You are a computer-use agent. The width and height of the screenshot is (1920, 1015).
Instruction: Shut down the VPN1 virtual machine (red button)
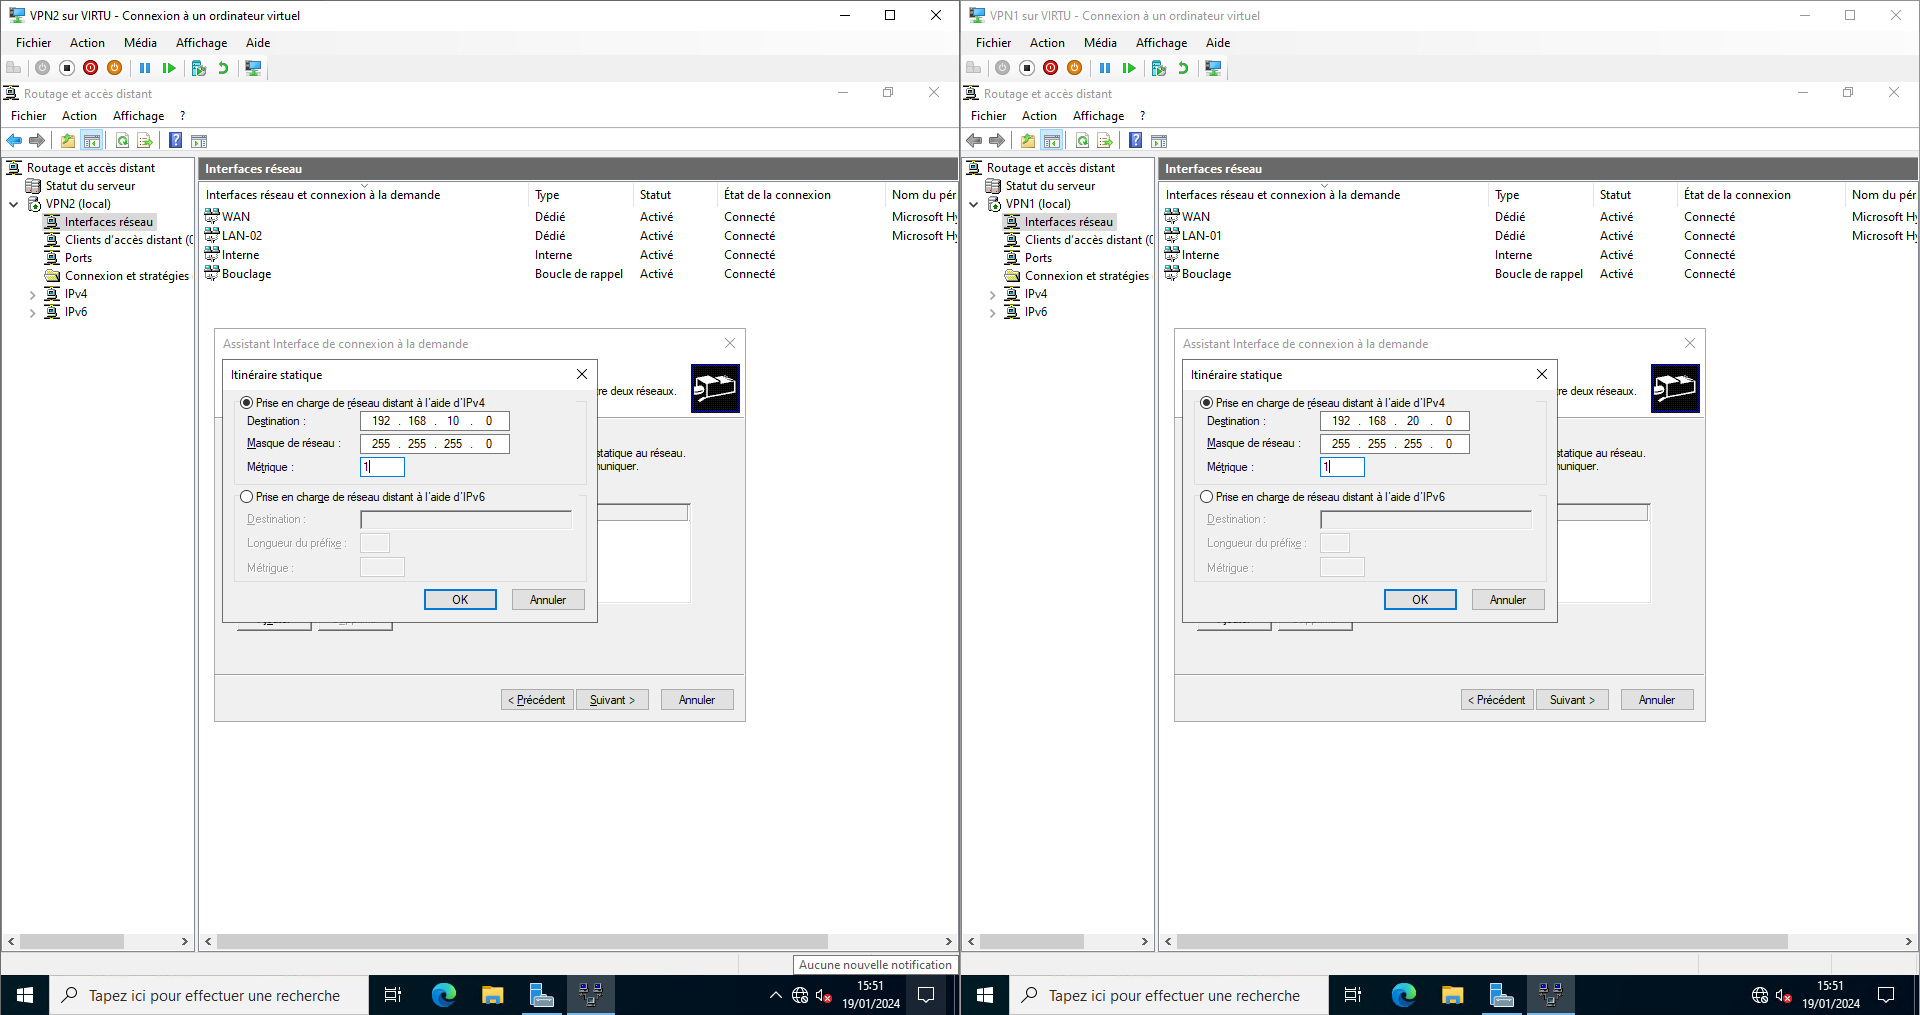(1050, 68)
